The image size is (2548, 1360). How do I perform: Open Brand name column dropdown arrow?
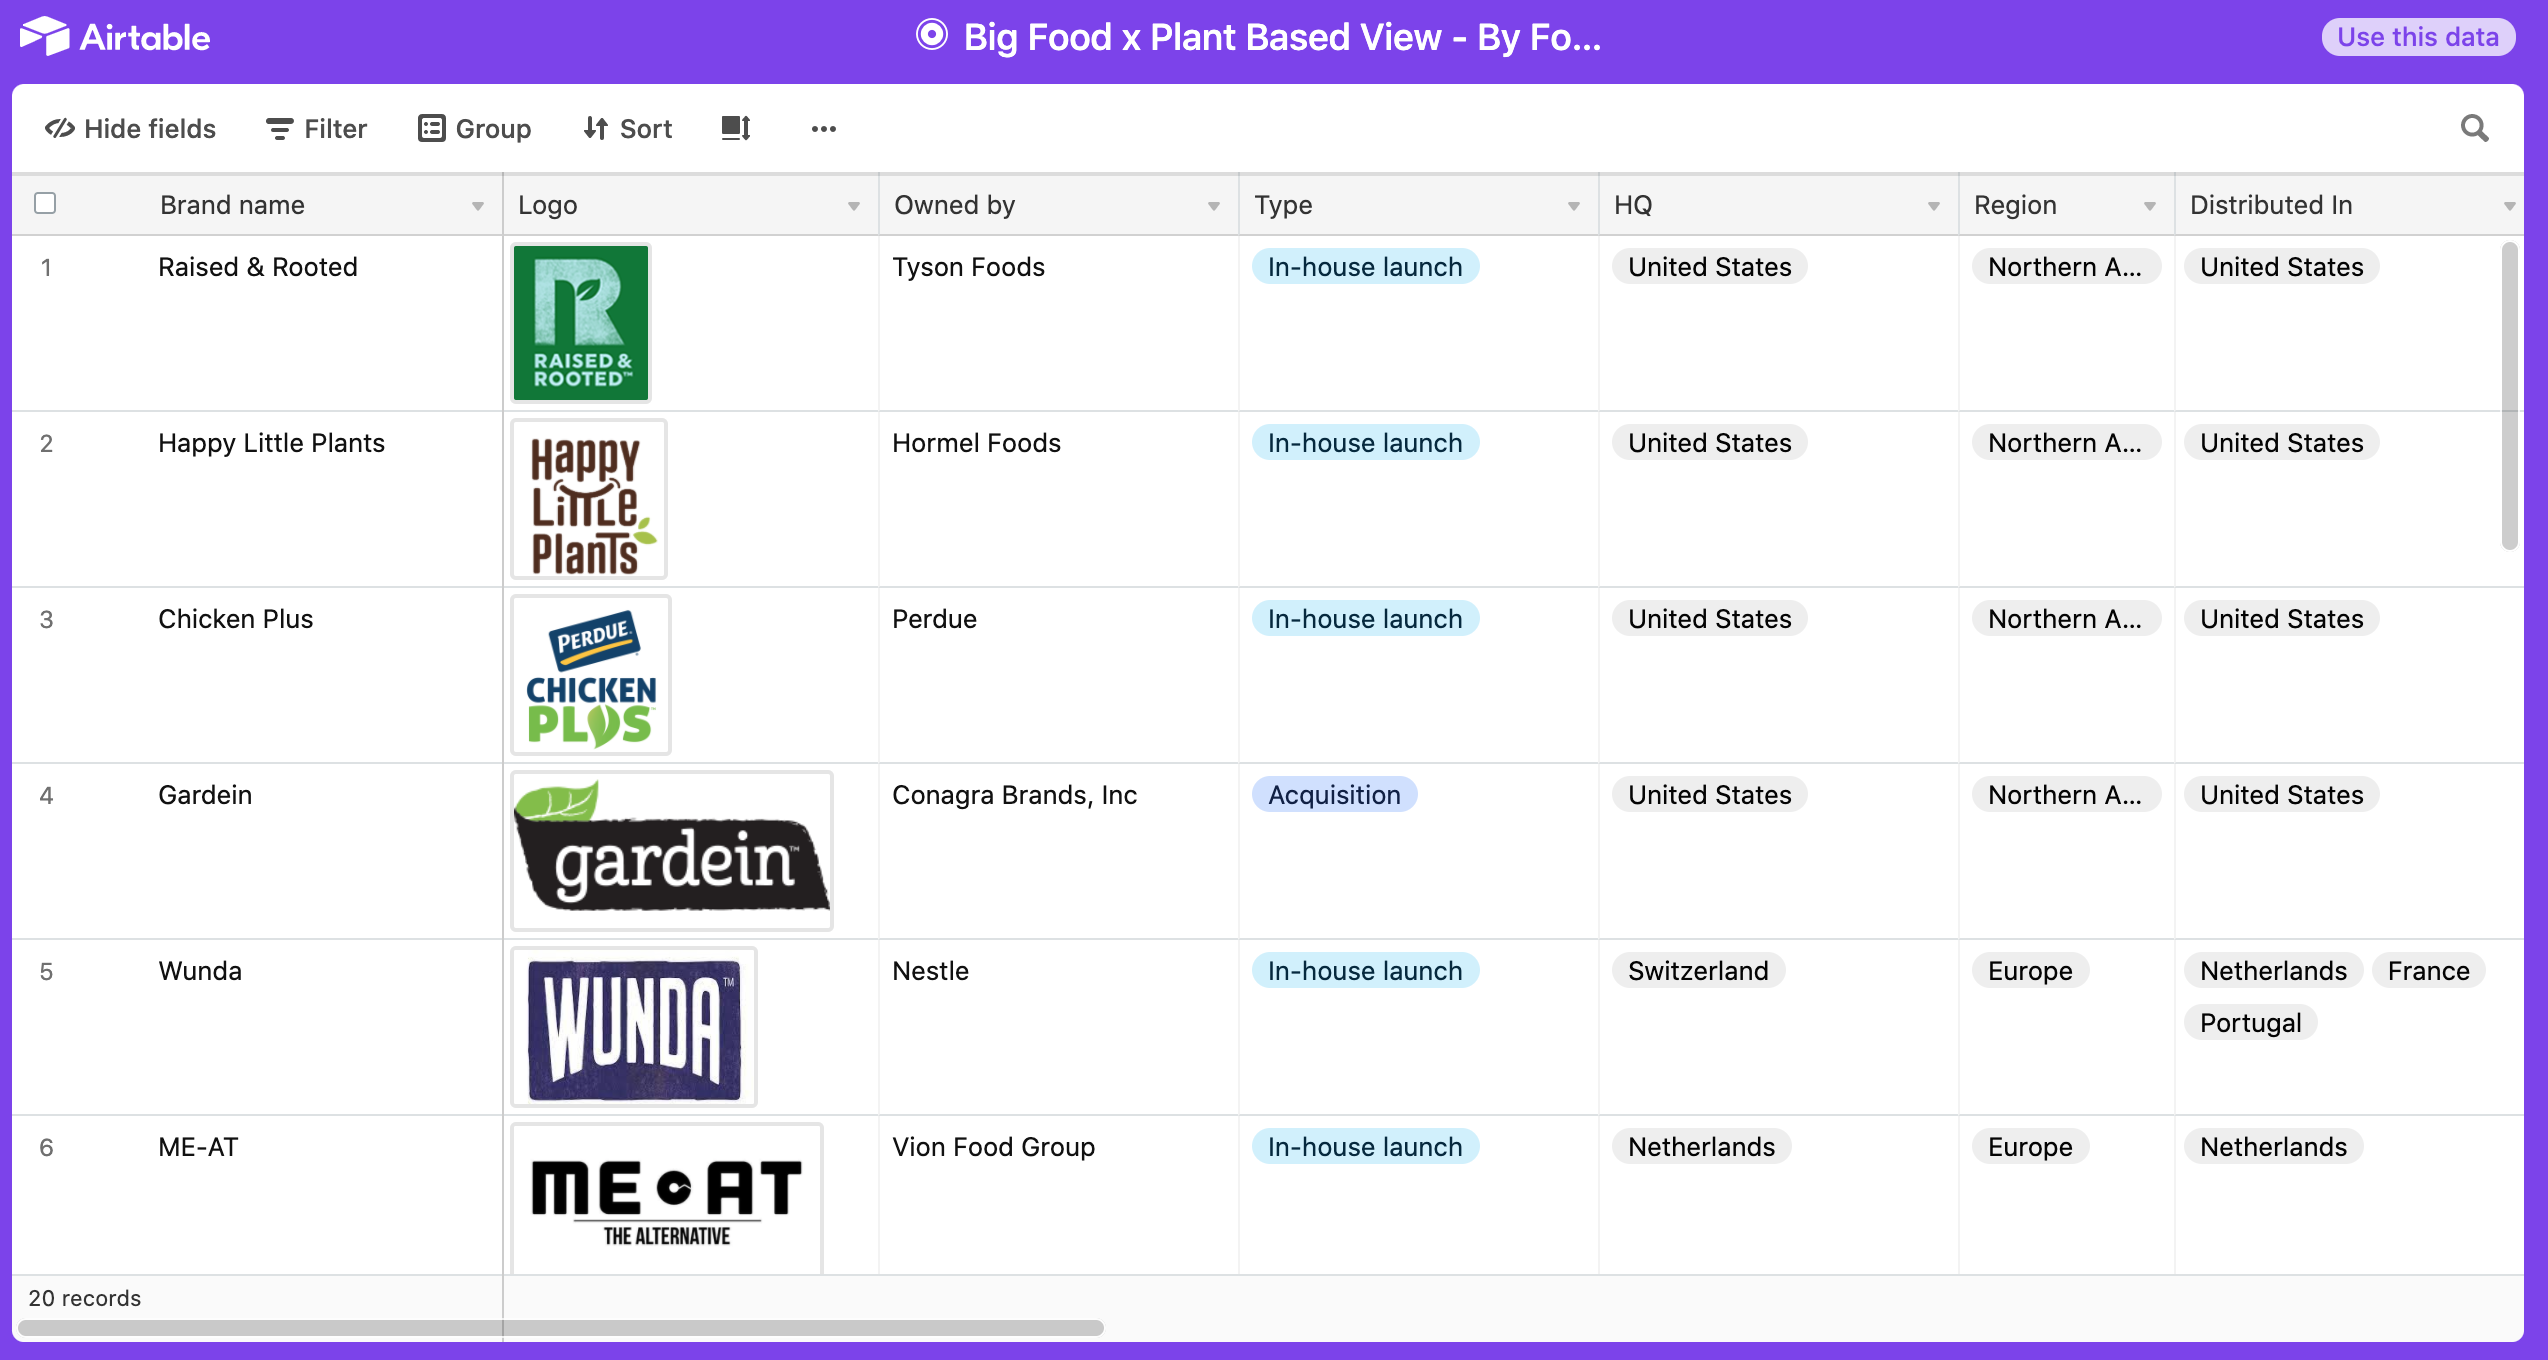click(x=478, y=206)
